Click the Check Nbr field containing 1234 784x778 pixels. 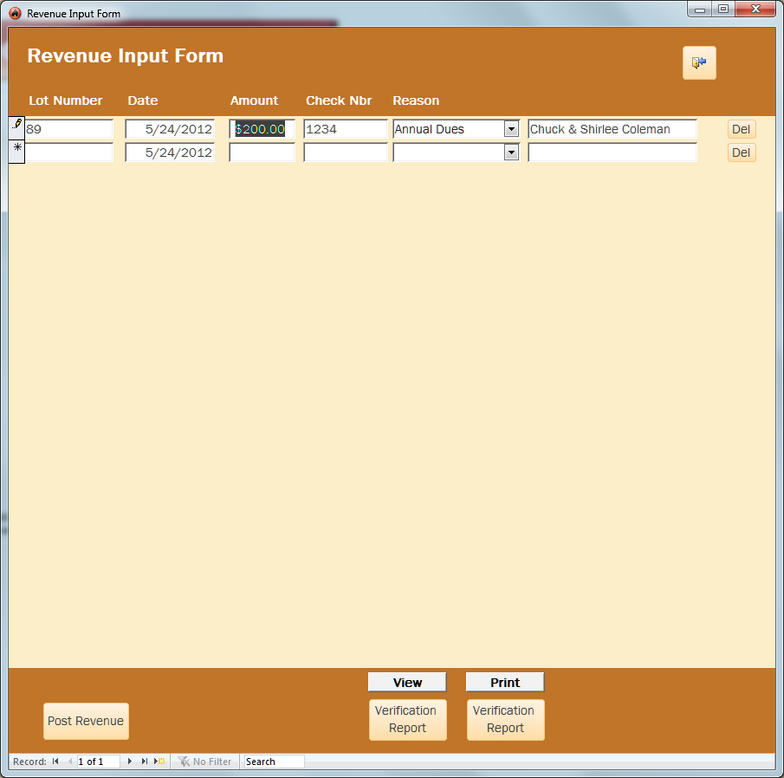pos(346,129)
